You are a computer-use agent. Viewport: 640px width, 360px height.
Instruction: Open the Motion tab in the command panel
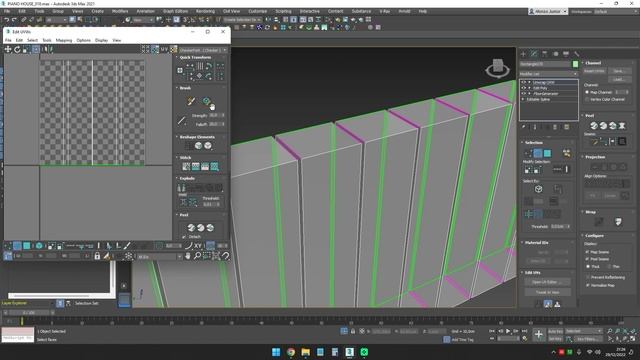(555, 54)
